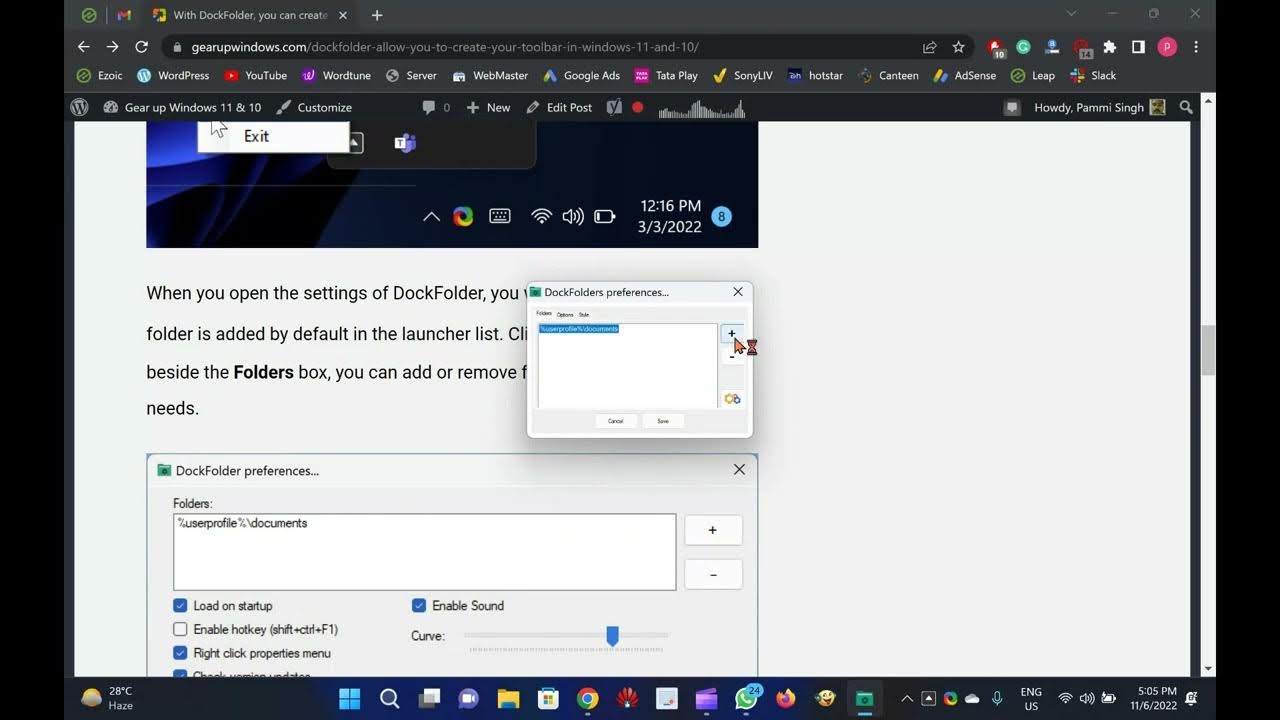This screenshot has width=1280, height=720.
Task: Open Chrome three-dot menu
Action: (1196, 47)
